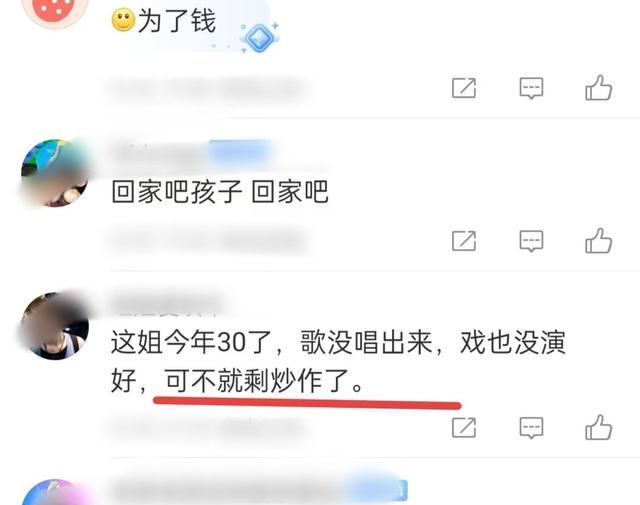
Task: Tap the comment text '回家吧孩子 回家吧'
Action: pos(220,192)
